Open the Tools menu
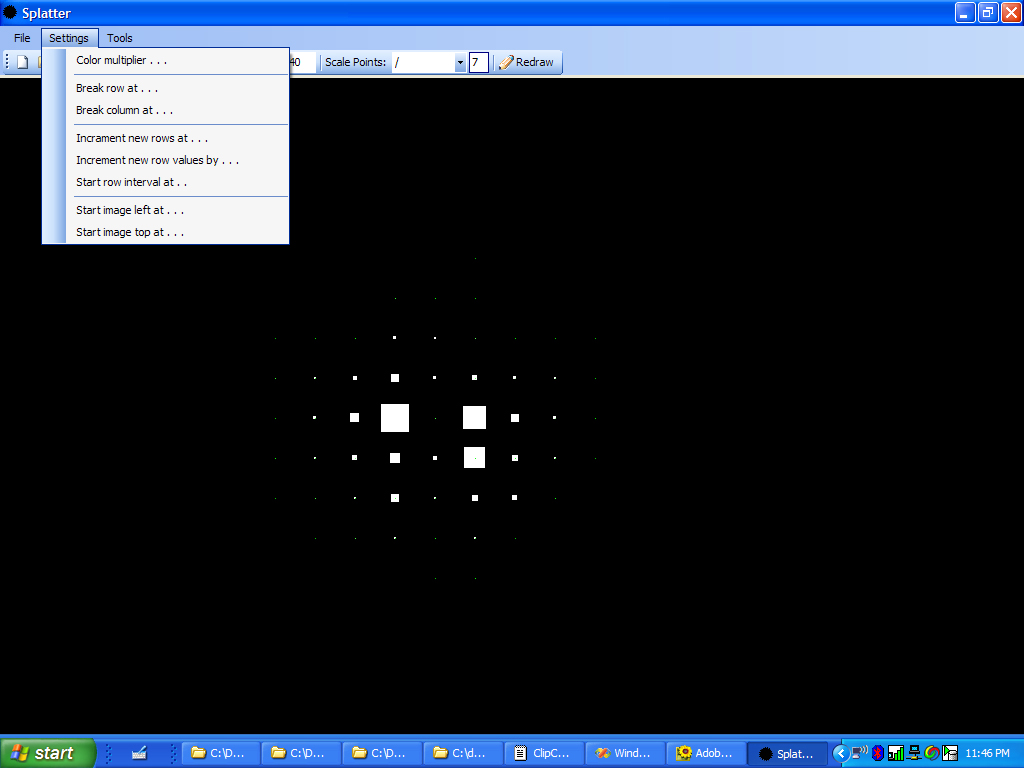 (119, 38)
